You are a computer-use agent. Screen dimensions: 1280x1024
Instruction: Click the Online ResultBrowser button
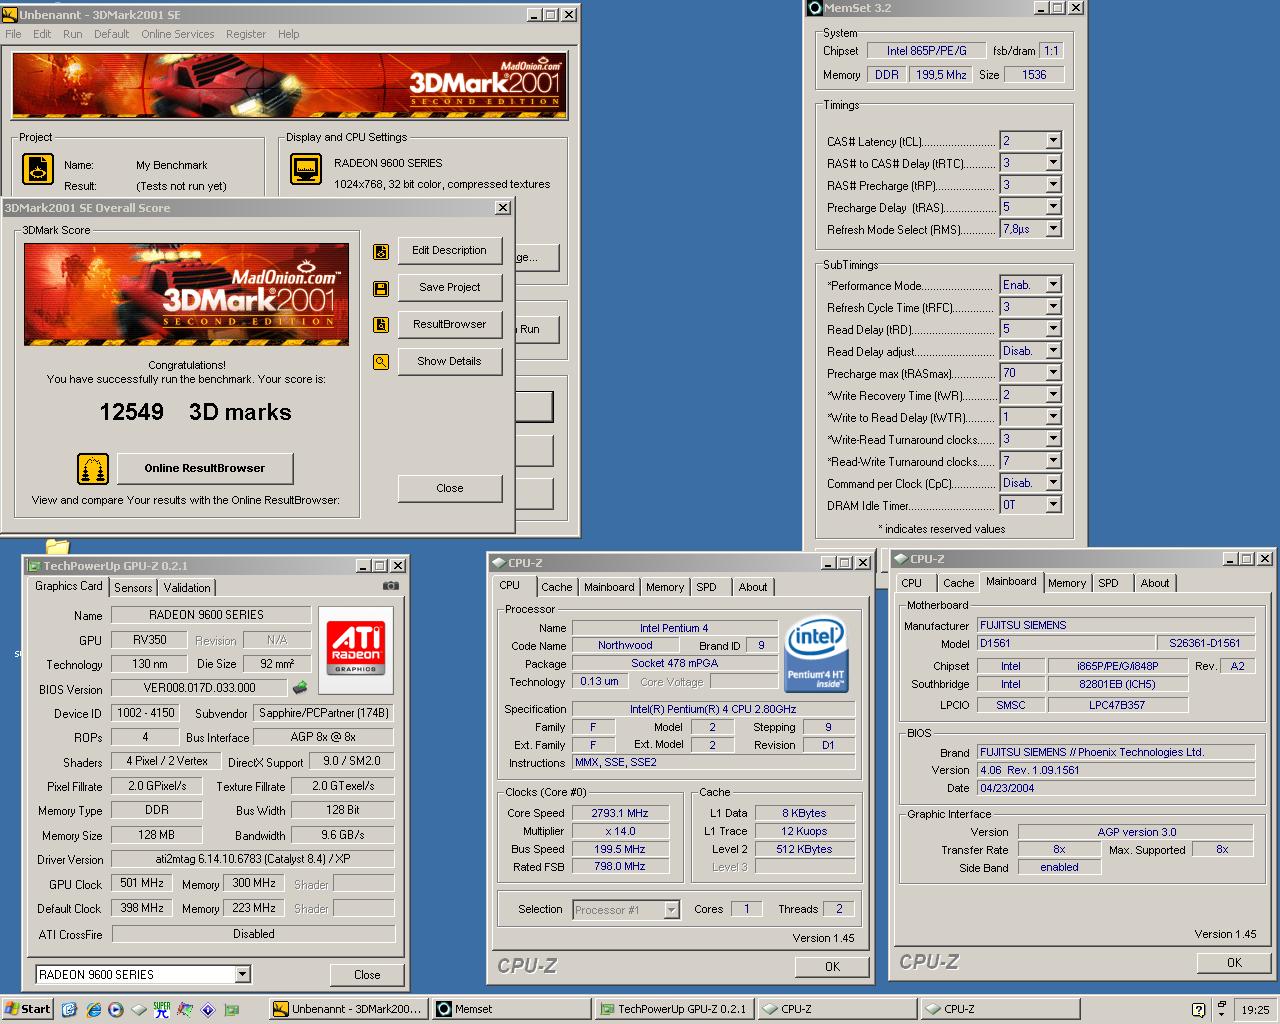(205, 468)
